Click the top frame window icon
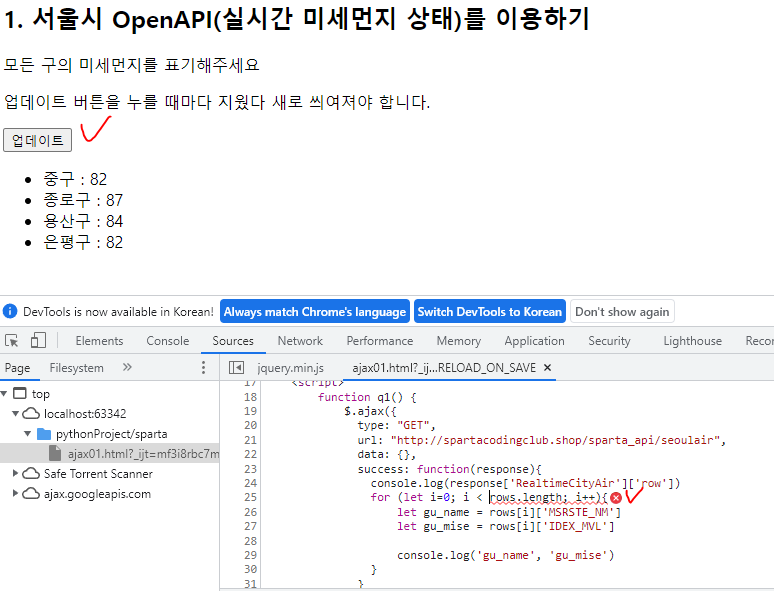This screenshot has height=591, width=774. pos(20,394)
